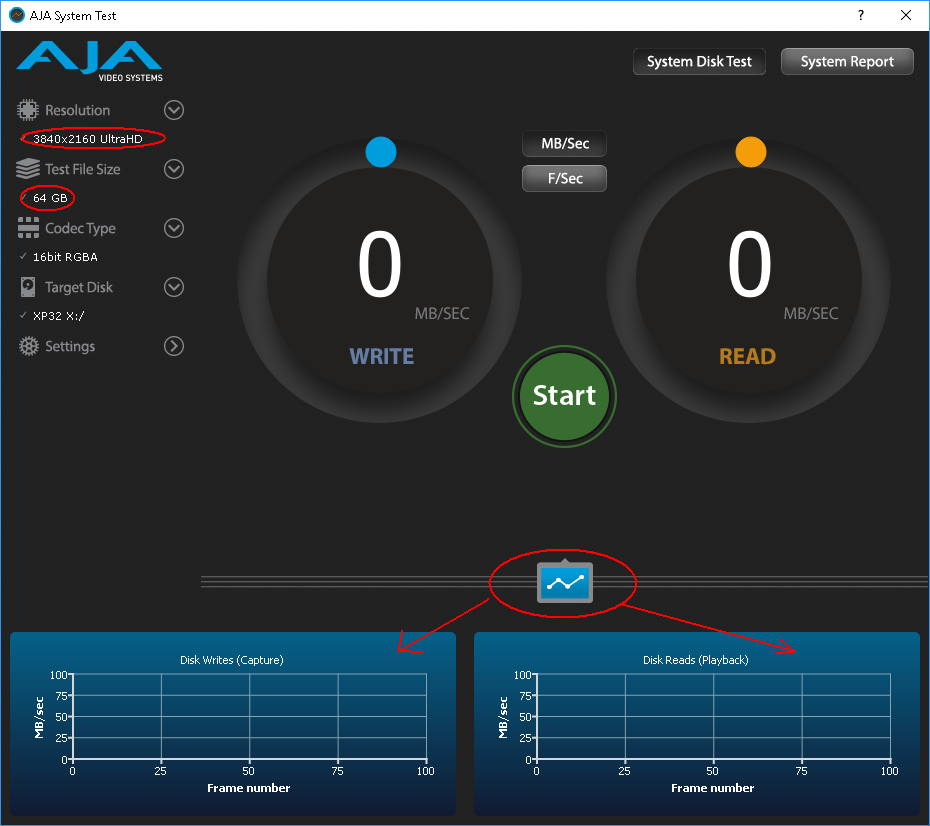Close the AJA System Test window
This screenshot has height=826, width=930.
906,15
